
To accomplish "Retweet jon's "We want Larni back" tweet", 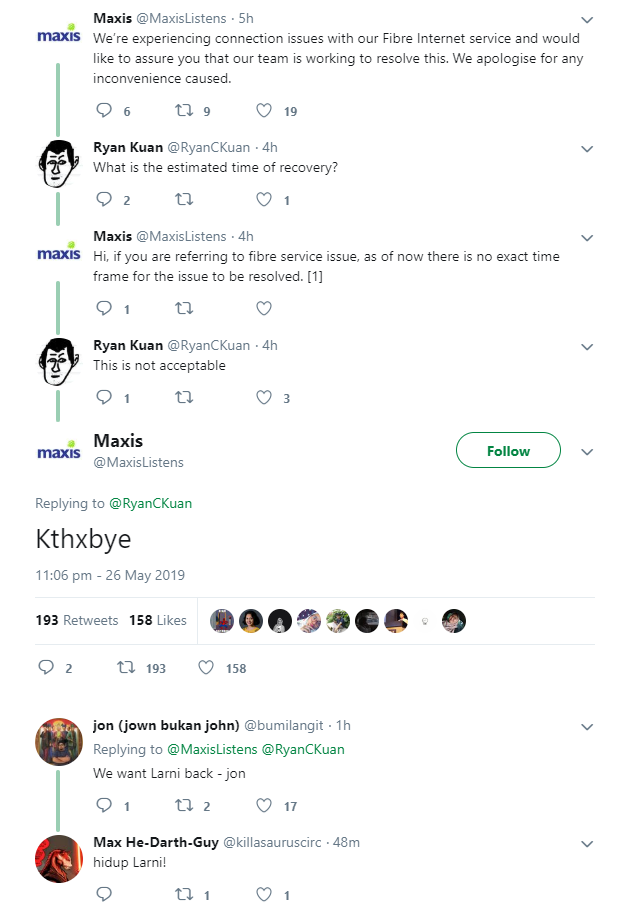I will pos(184,805).
